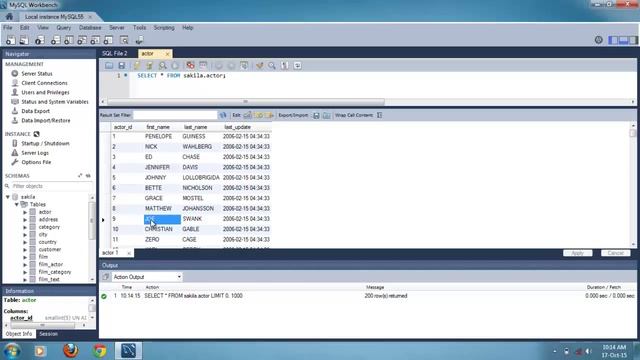Click the refresh result set icon

tap(223, 115)
